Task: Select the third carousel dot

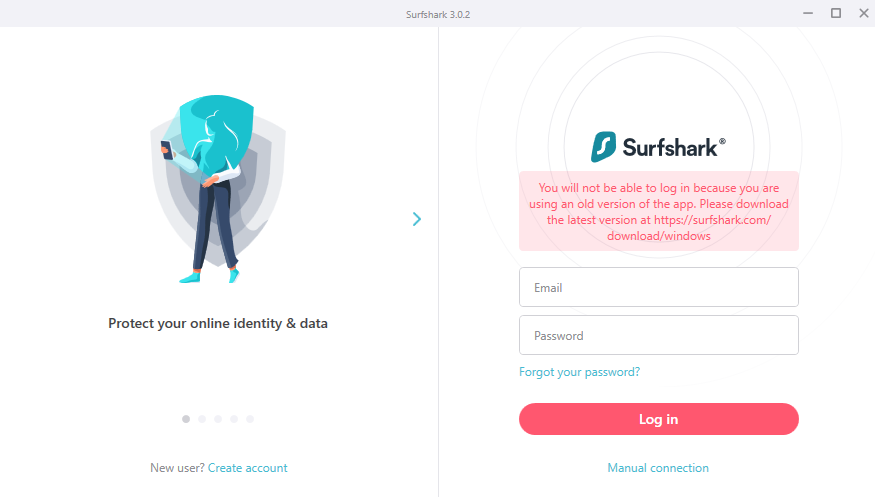Action: [218, 419]
